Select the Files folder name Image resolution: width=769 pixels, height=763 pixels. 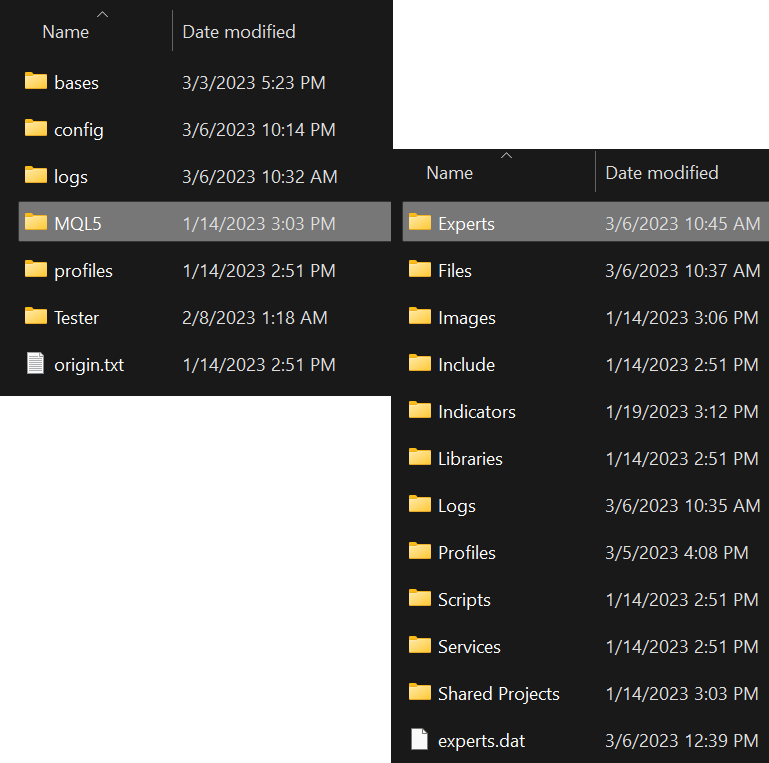455,271
